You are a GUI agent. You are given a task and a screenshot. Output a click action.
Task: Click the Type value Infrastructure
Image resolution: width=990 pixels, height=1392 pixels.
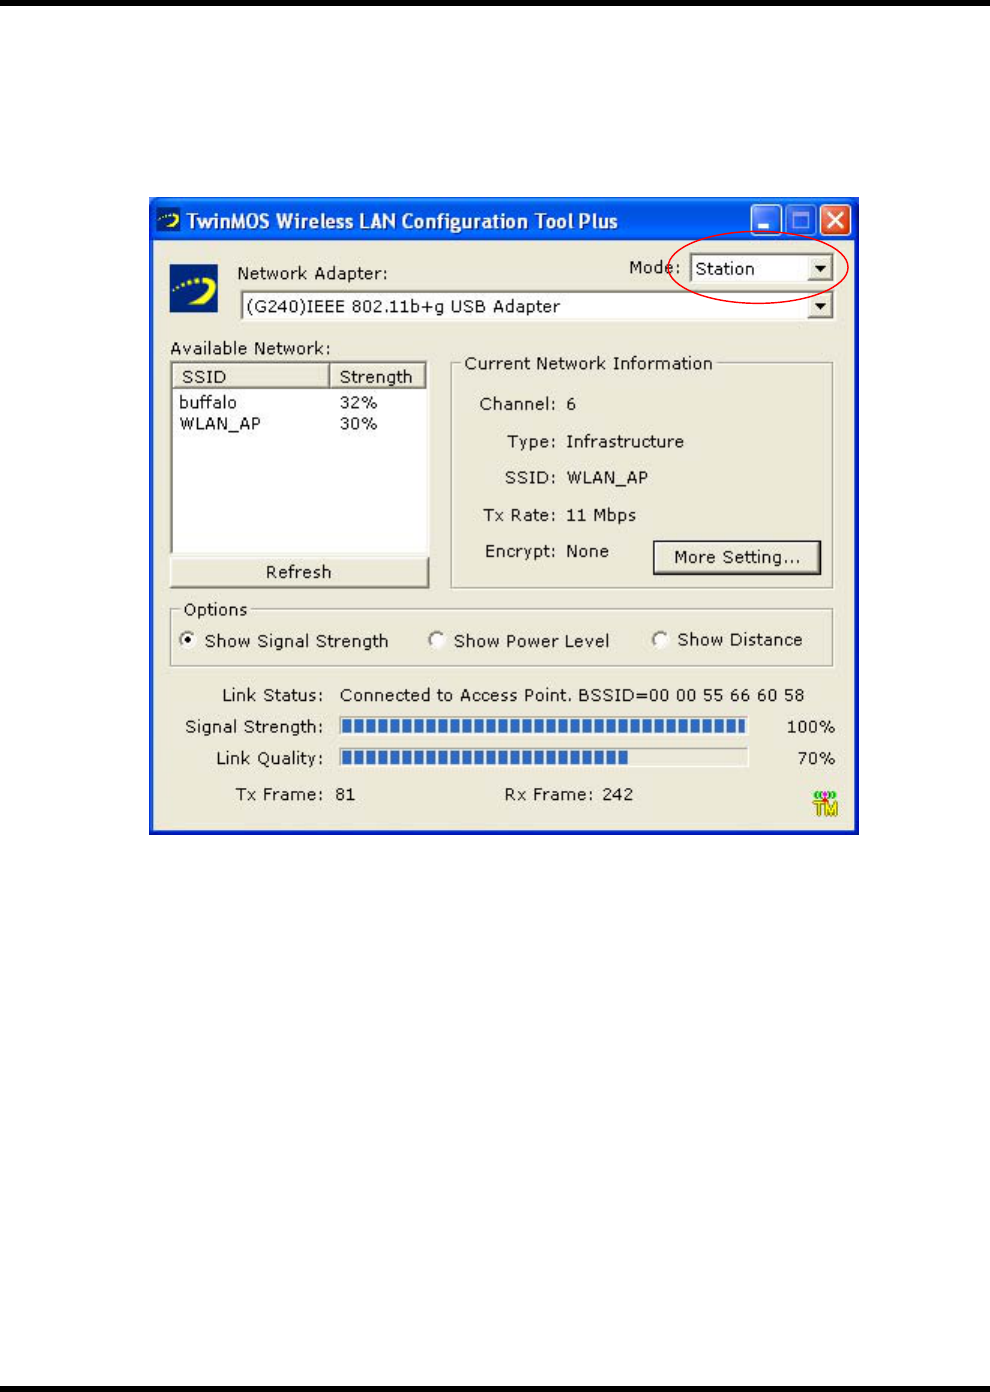(625, 441)
